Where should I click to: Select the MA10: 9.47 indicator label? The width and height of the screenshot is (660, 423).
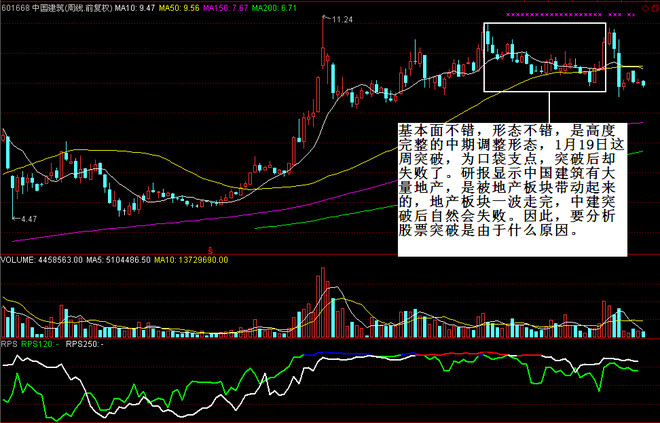(135, 8)
